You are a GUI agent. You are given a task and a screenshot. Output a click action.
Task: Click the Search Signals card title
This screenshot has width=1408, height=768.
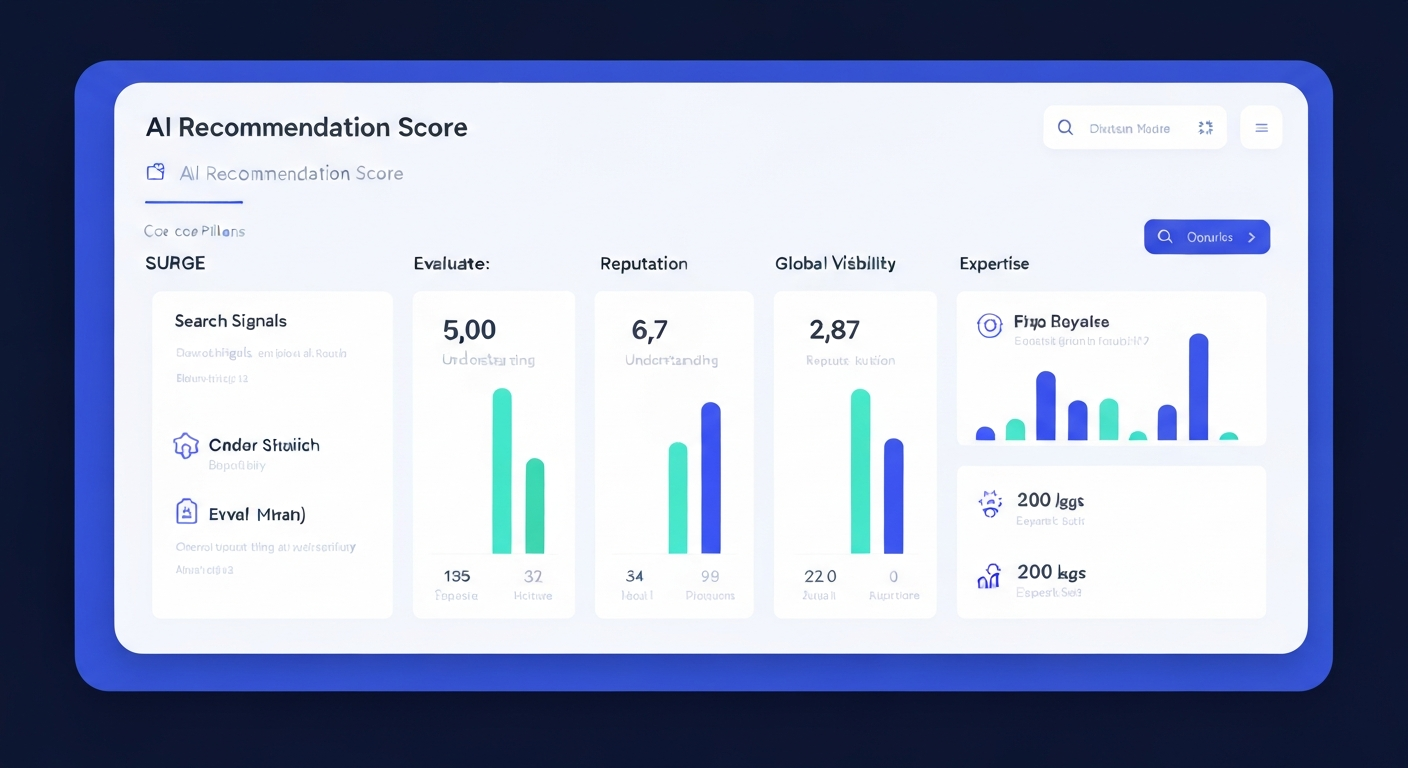point(231,321)
